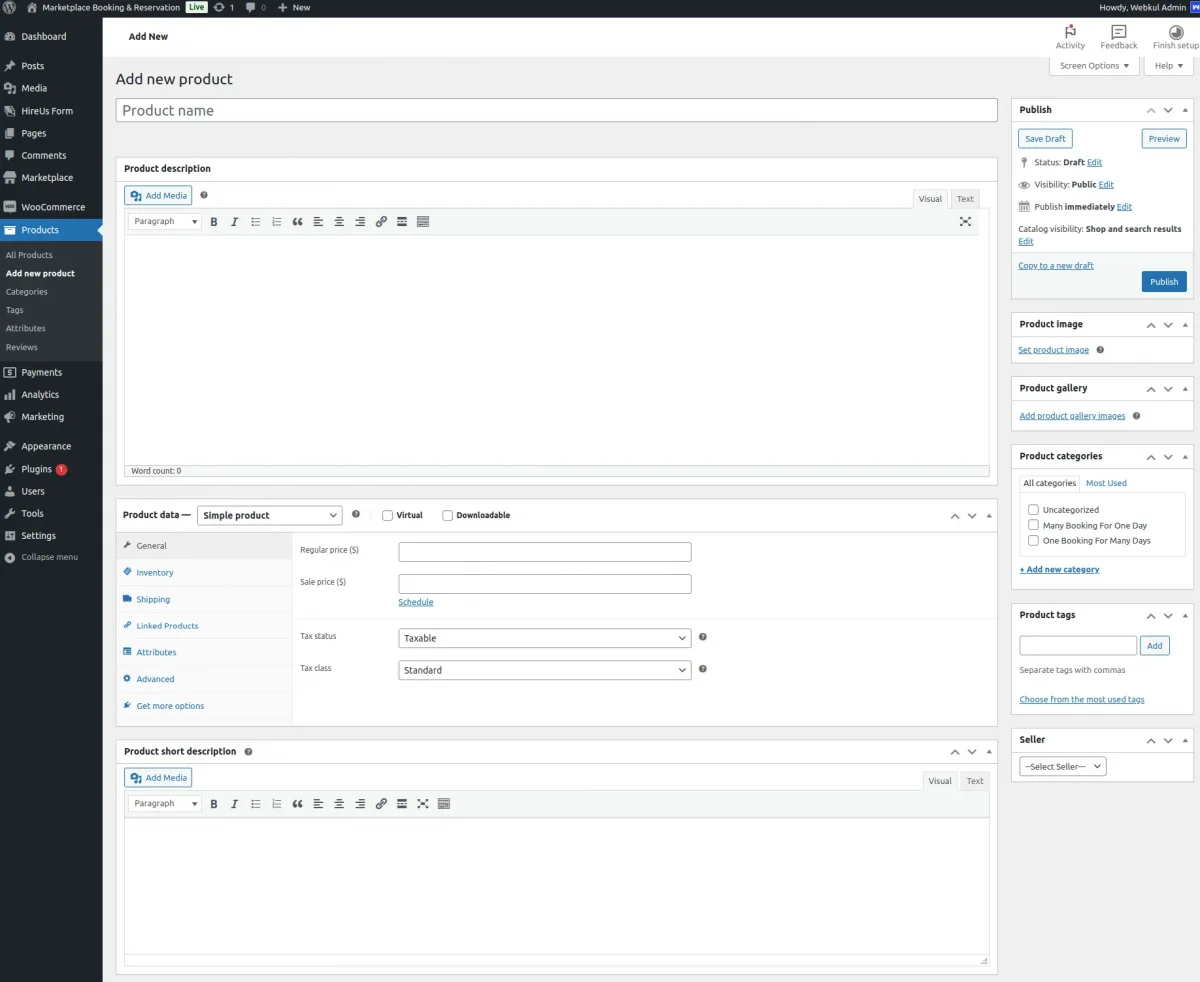Screen dimensions: 1200x982
Task: Select the Shipping tab in Product data
Action: coord(152,598)
